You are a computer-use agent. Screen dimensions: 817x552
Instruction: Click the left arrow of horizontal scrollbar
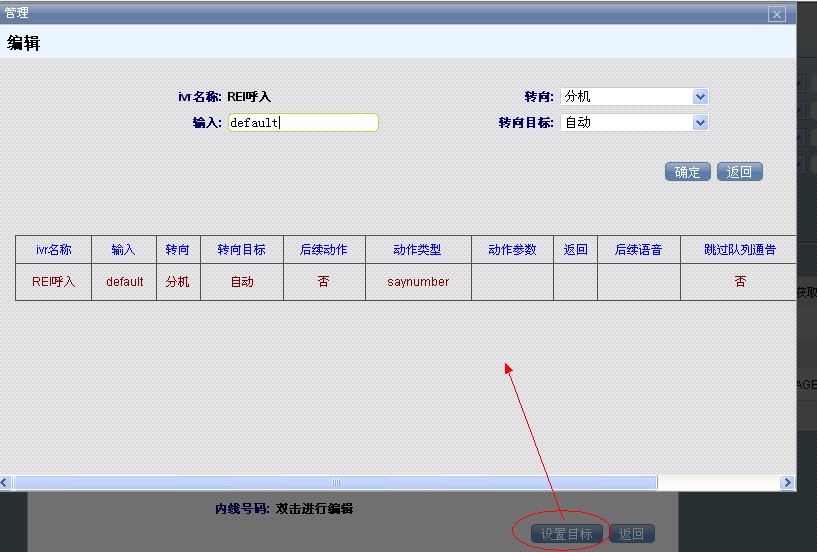6,483
